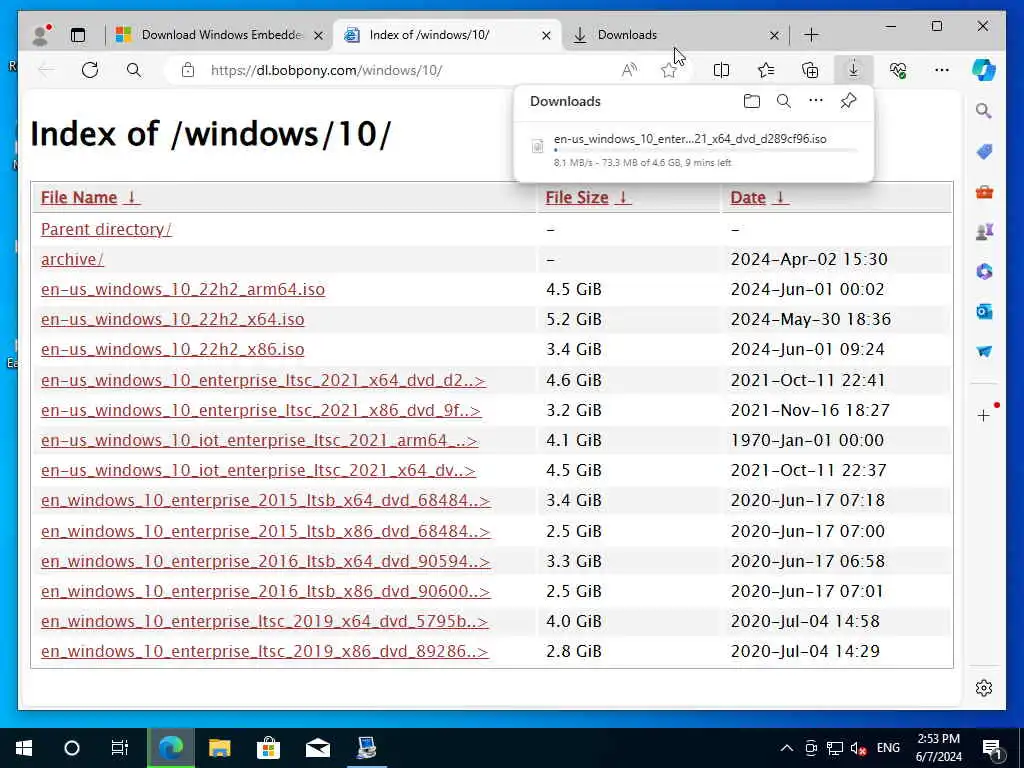Download enterprise 2016 ltsb x64 link
1024x768 pixels.
pos(265,561)
